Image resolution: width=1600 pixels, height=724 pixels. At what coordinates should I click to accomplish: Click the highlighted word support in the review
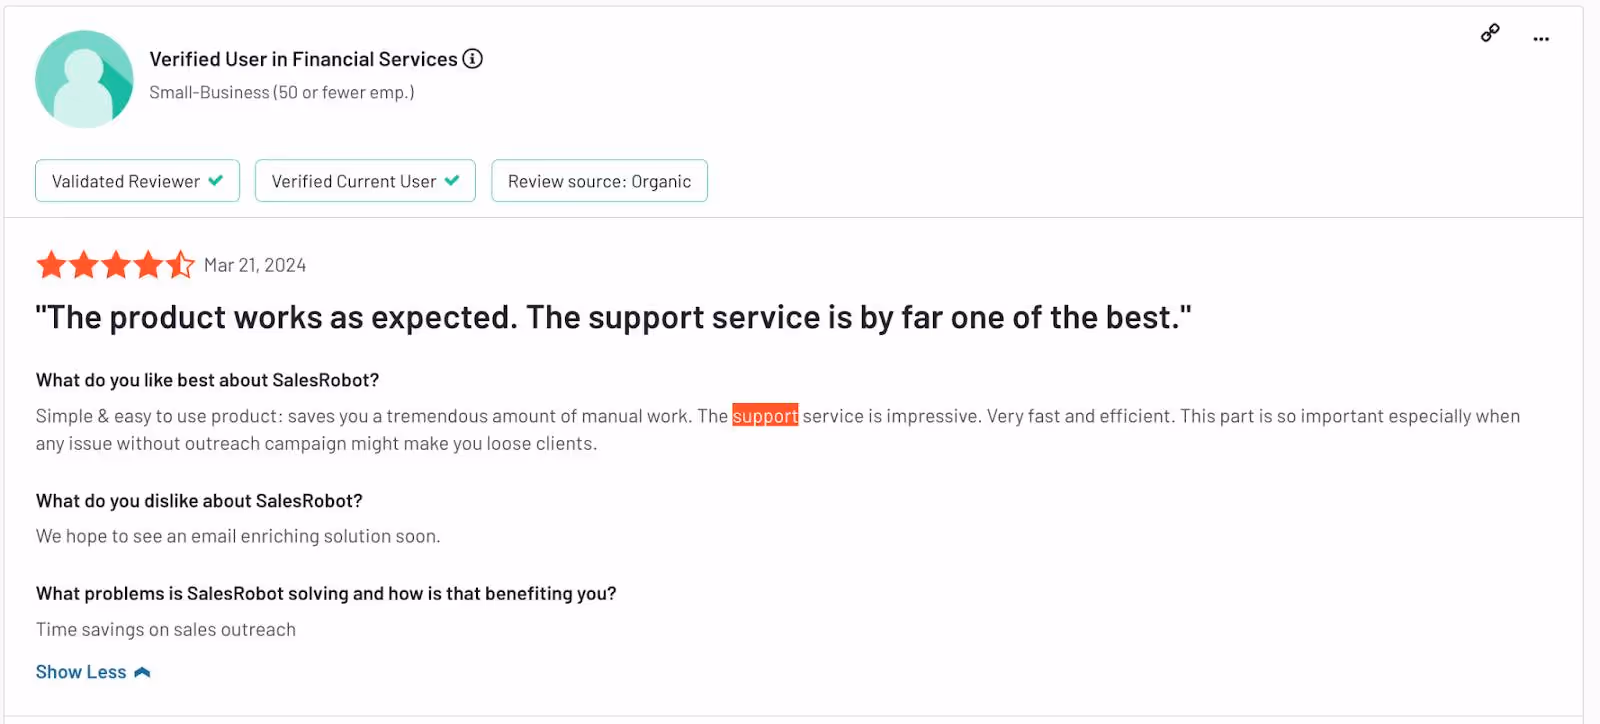coord(764,416)
